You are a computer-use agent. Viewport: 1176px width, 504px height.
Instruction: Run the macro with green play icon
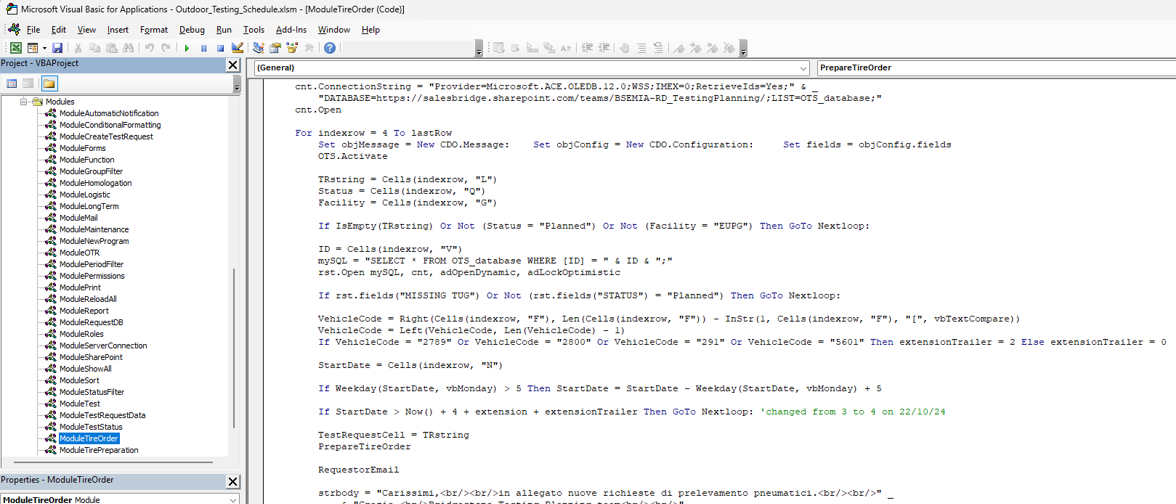(x=186, y=47)
